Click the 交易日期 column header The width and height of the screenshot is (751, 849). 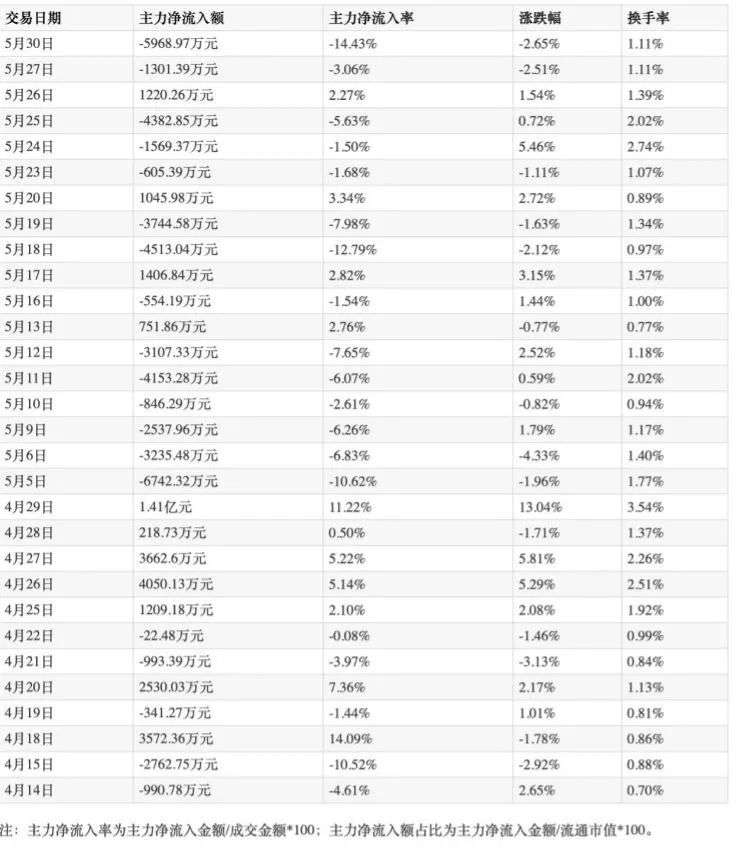33,18
